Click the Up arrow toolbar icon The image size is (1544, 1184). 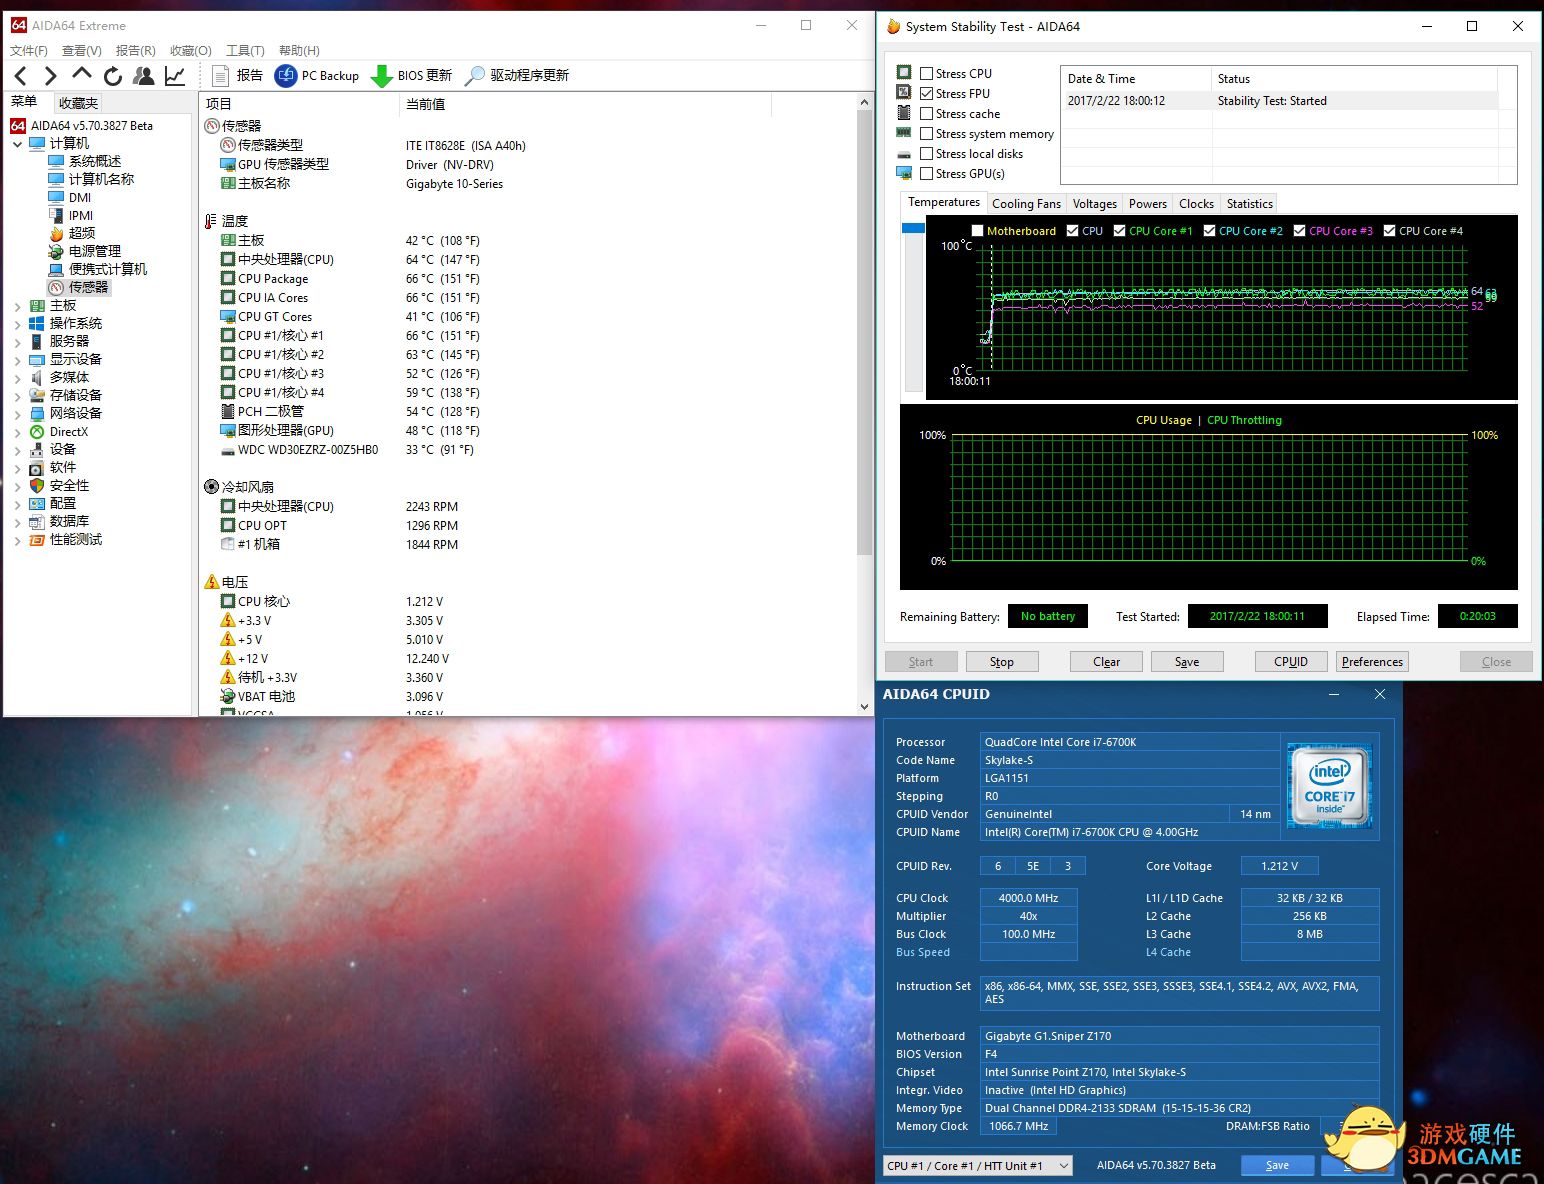82,75
